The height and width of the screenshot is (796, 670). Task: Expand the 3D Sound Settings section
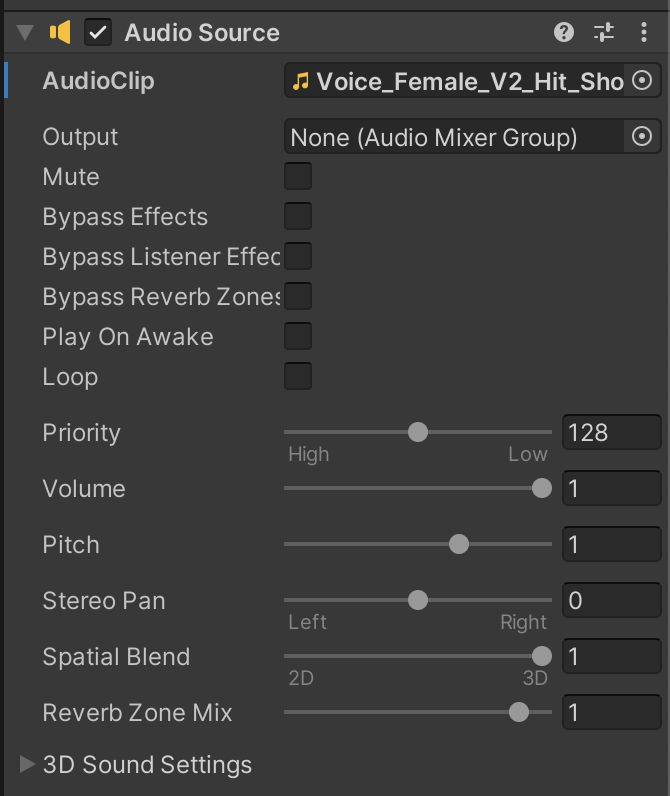[x=27, y=765]
